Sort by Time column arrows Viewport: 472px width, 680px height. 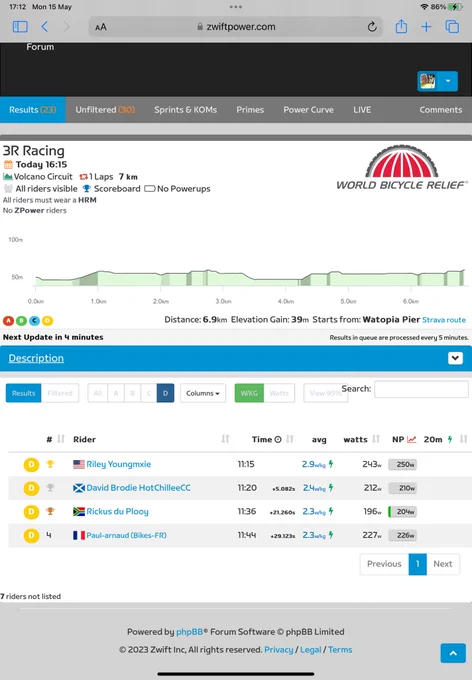[x=290, y=439]
